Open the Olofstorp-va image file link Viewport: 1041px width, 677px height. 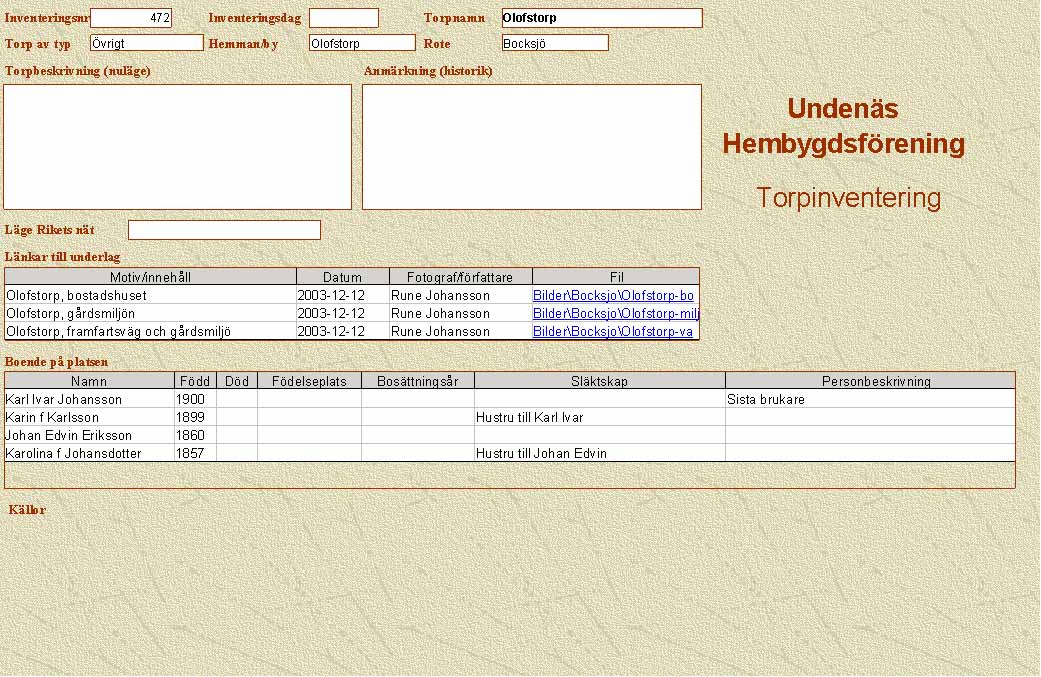[613, 332]
